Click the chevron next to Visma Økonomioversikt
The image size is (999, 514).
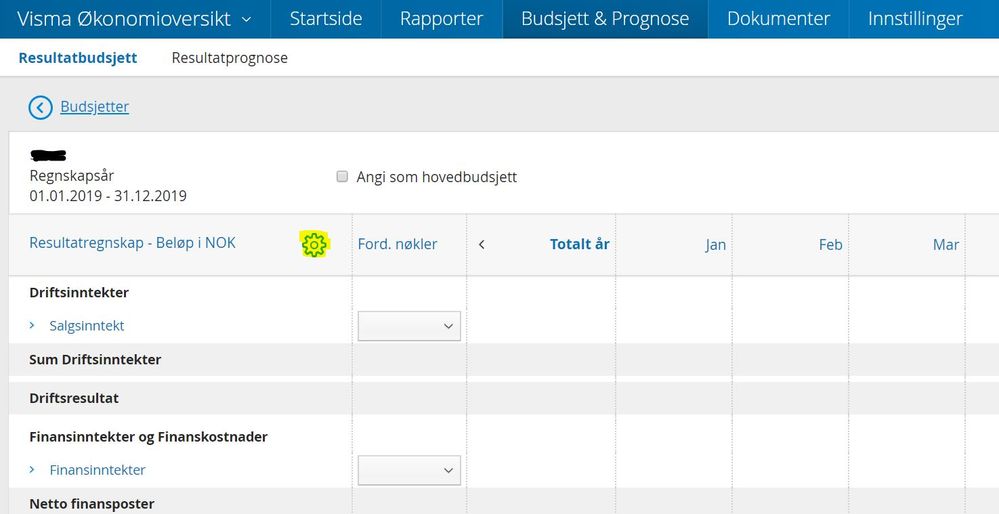247,19
